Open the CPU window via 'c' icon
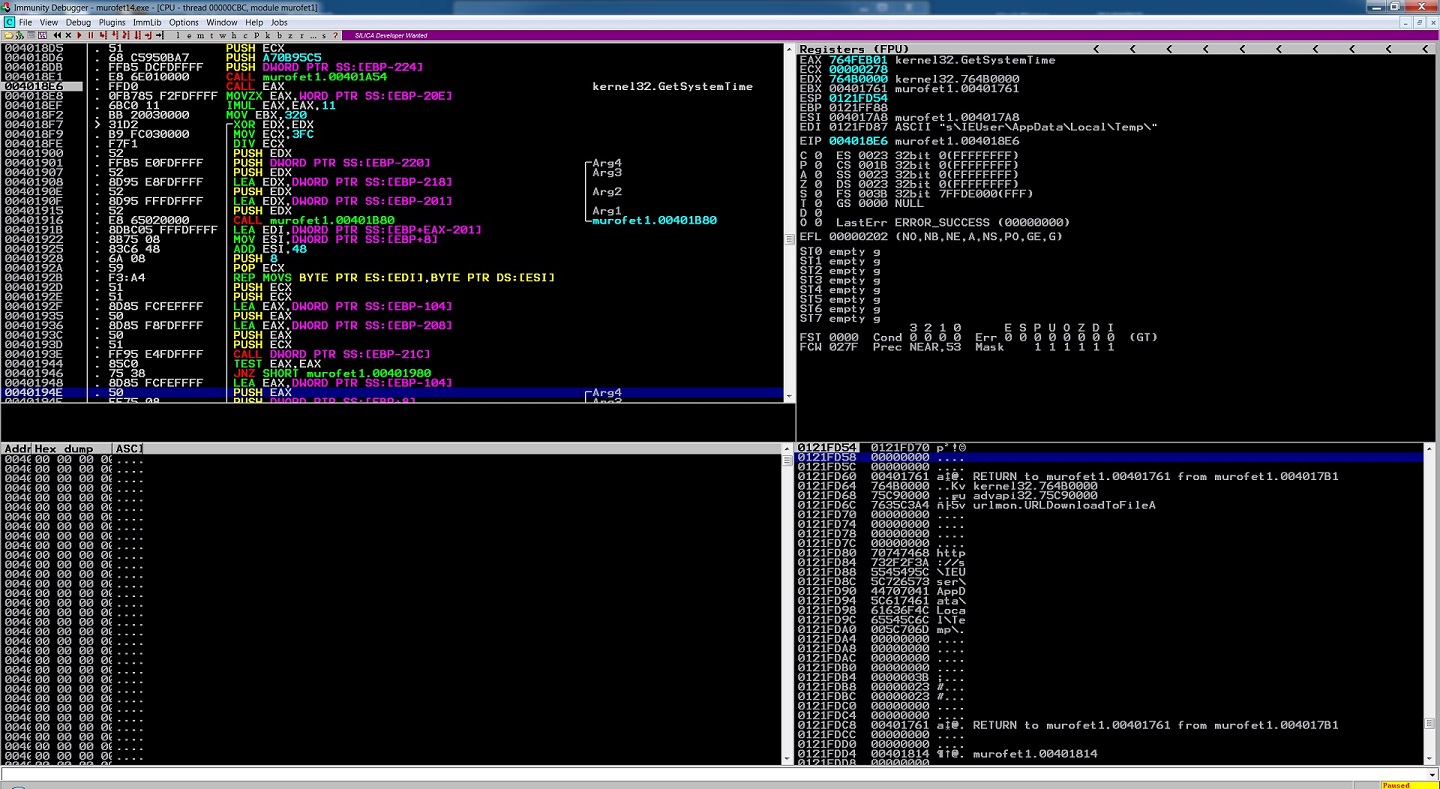 point(245,35)
